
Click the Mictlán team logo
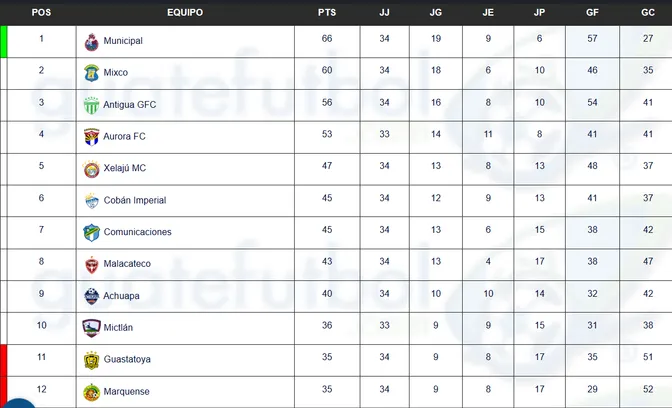(92, 327)
